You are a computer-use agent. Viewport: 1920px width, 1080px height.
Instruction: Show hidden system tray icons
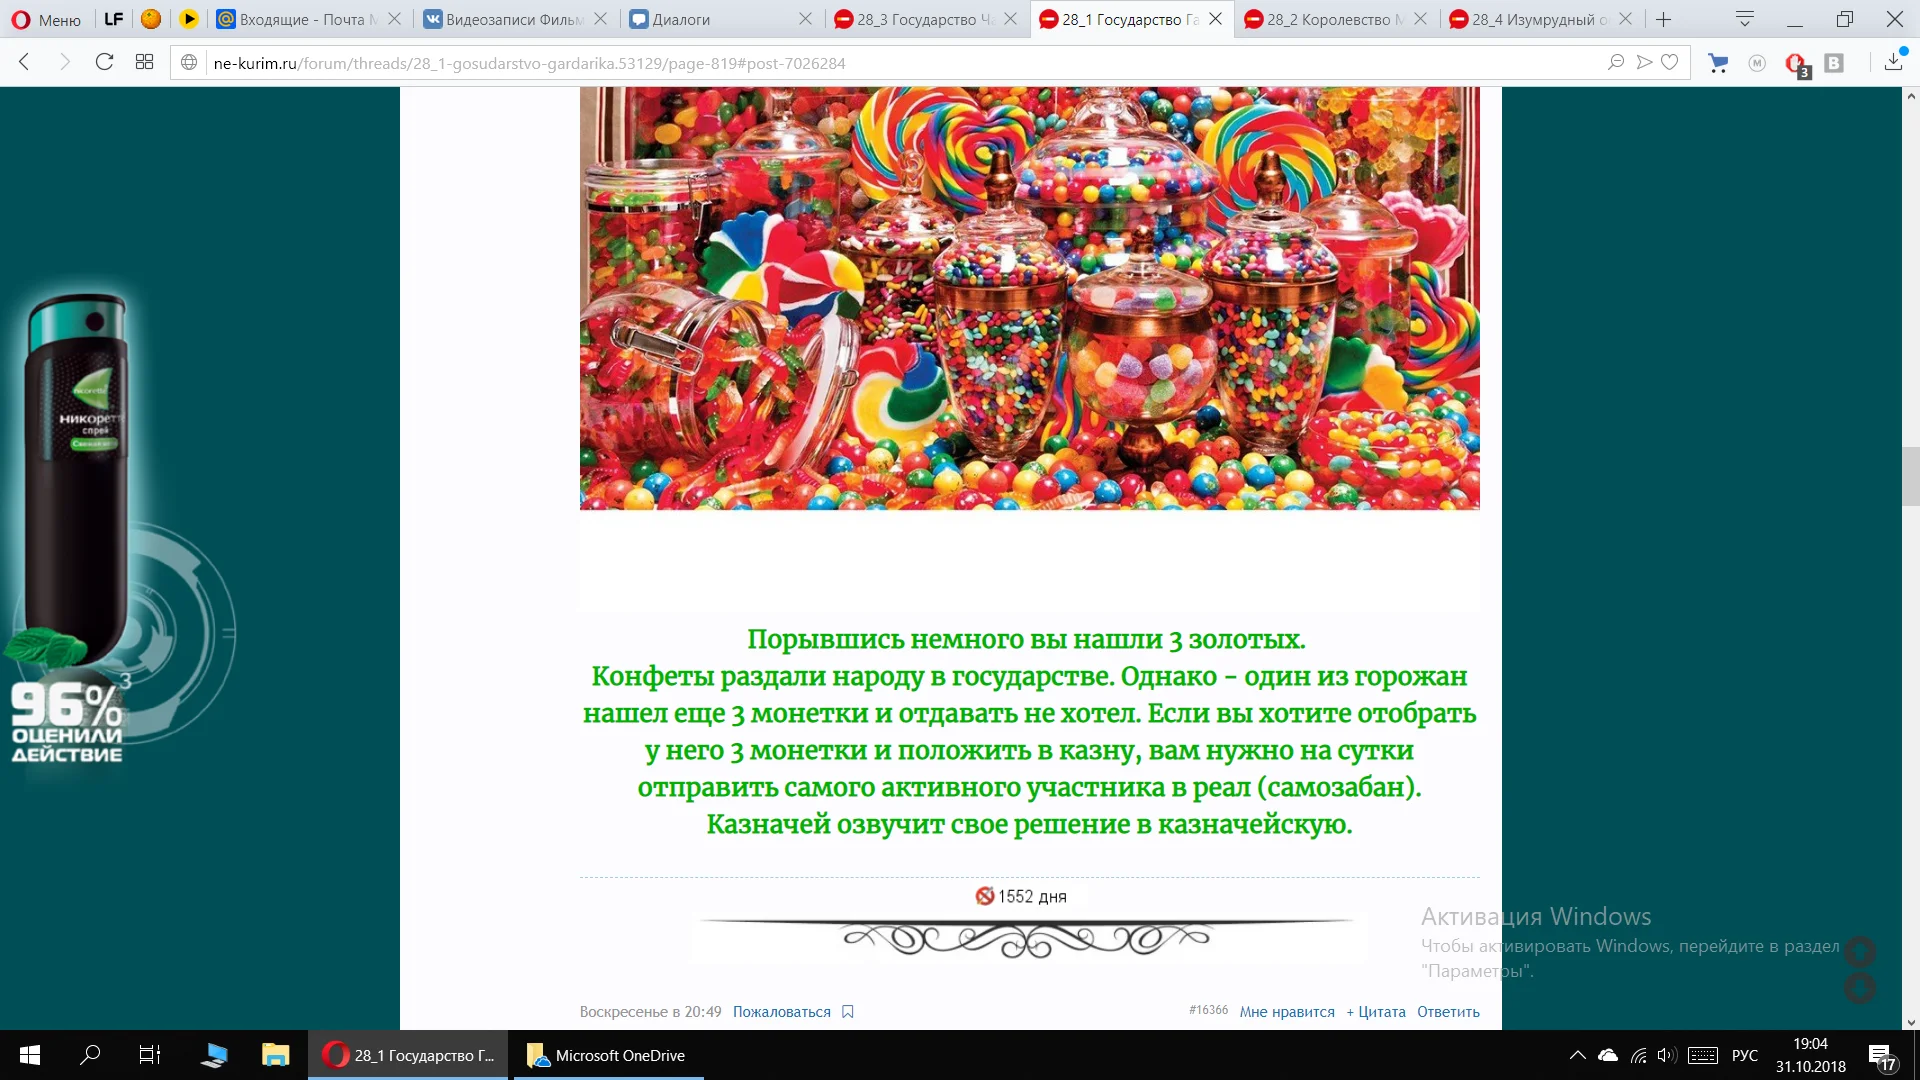coord(1577,1055)
